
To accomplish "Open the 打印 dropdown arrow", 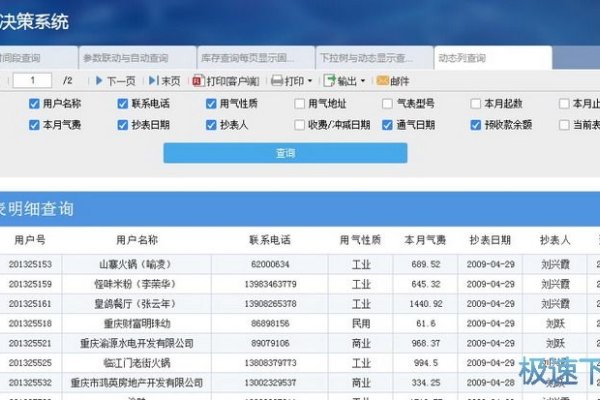I will point(310,81).
